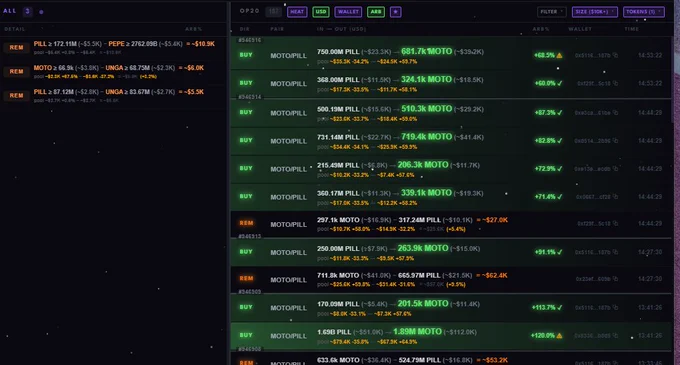This screenshot has height=365, width=680.
Task: Click the 324.1k MOTO output amount
Action: point(426,79)
